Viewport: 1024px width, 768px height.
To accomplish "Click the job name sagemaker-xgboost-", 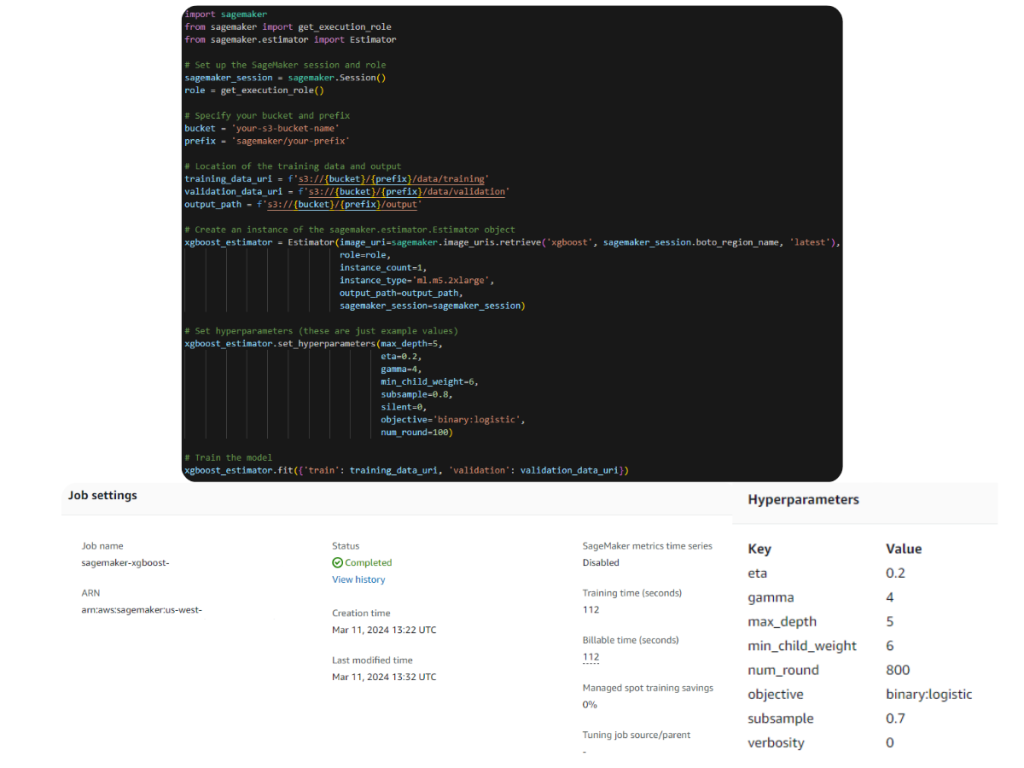I will [125, 562].
